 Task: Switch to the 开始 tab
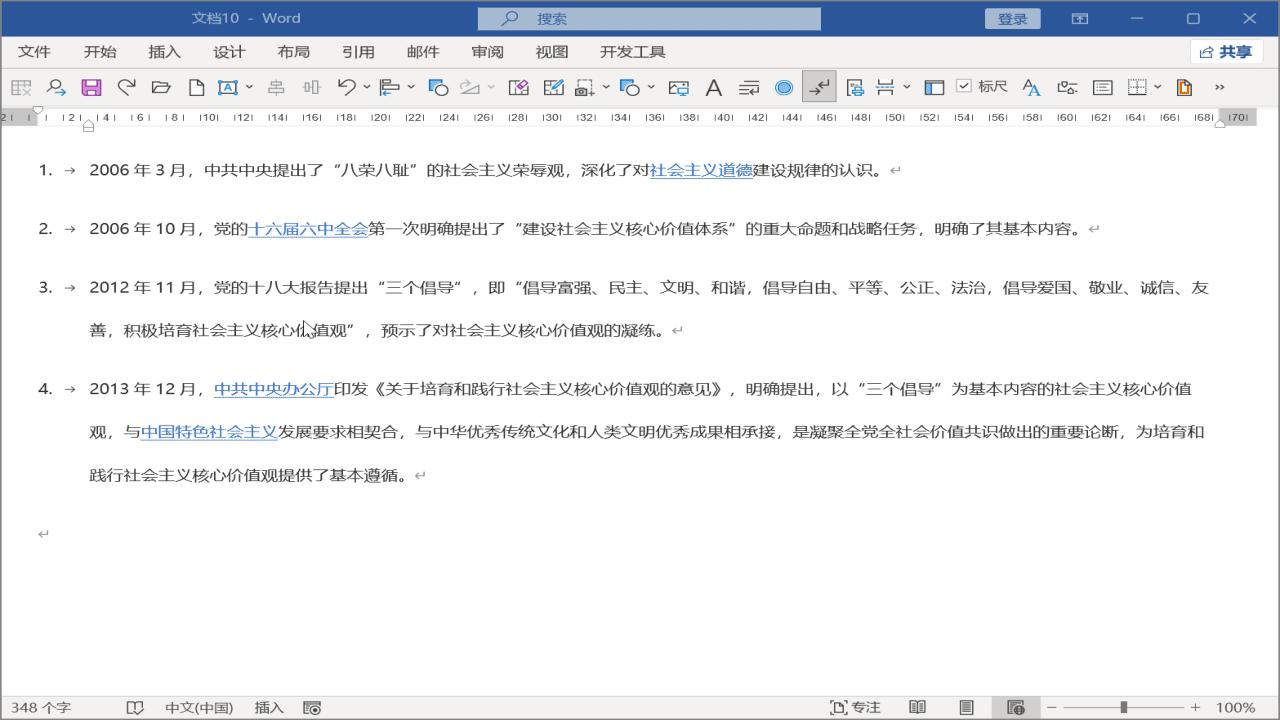pos(100,52)
